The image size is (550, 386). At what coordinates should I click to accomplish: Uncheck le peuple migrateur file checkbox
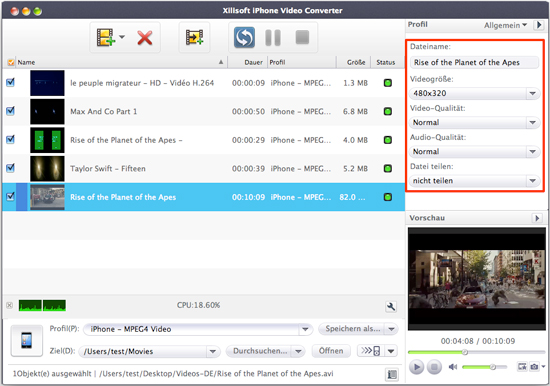(11, 83)
